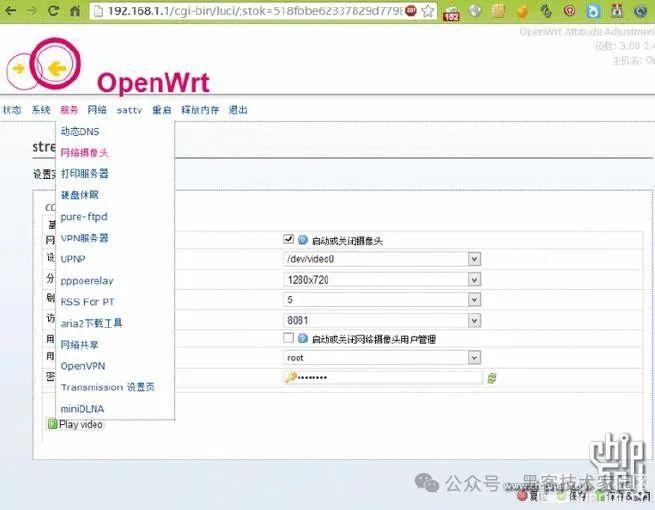Screen dimensions: 655x510
Task: Open the browser home page icon
Action: coord(75,10)
